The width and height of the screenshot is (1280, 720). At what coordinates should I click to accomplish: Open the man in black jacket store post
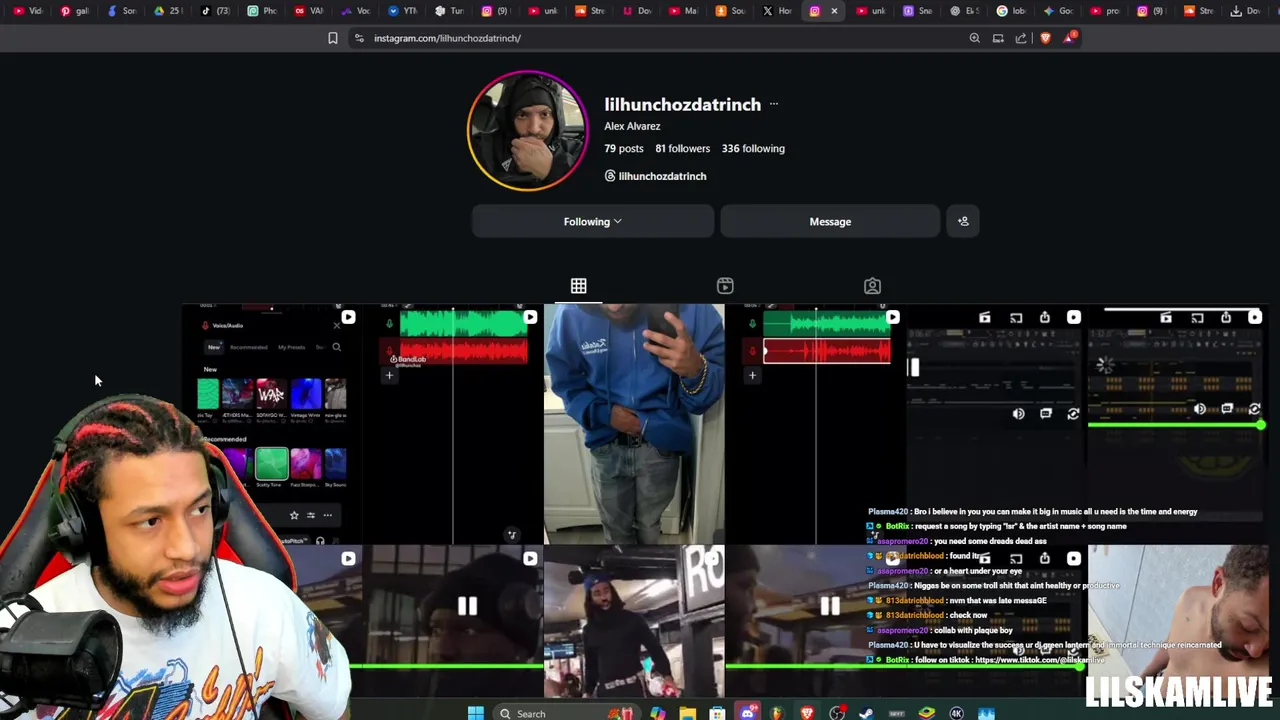(x=634, y=621)
